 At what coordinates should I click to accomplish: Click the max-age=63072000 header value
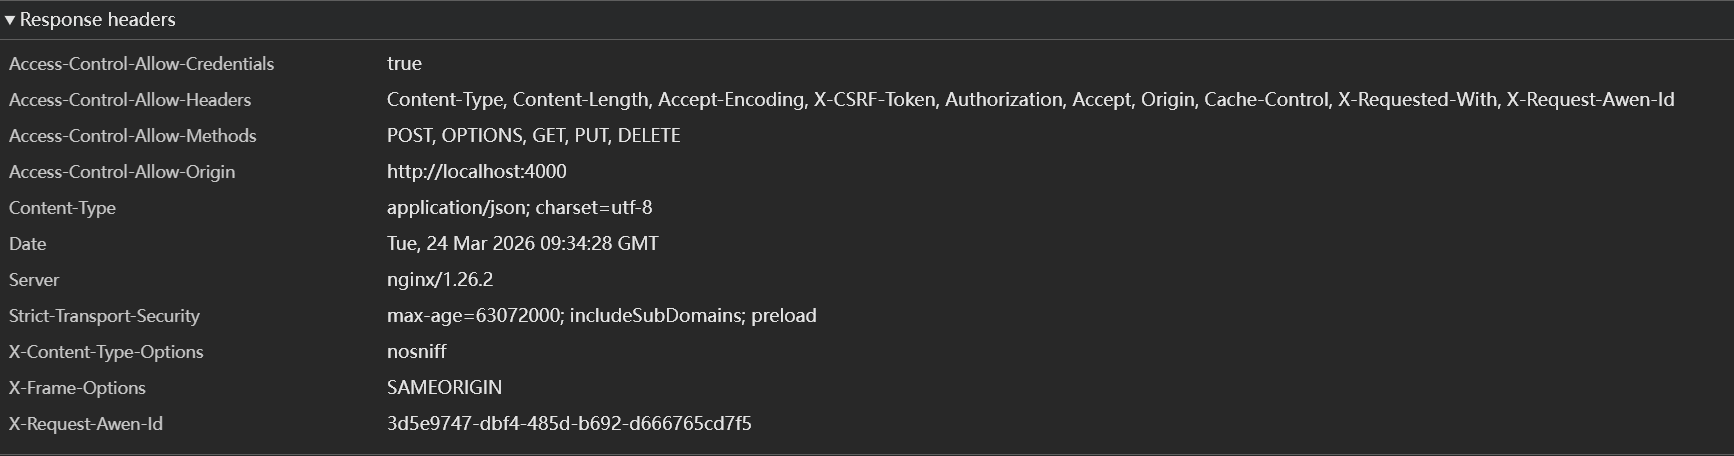point(601,316)
